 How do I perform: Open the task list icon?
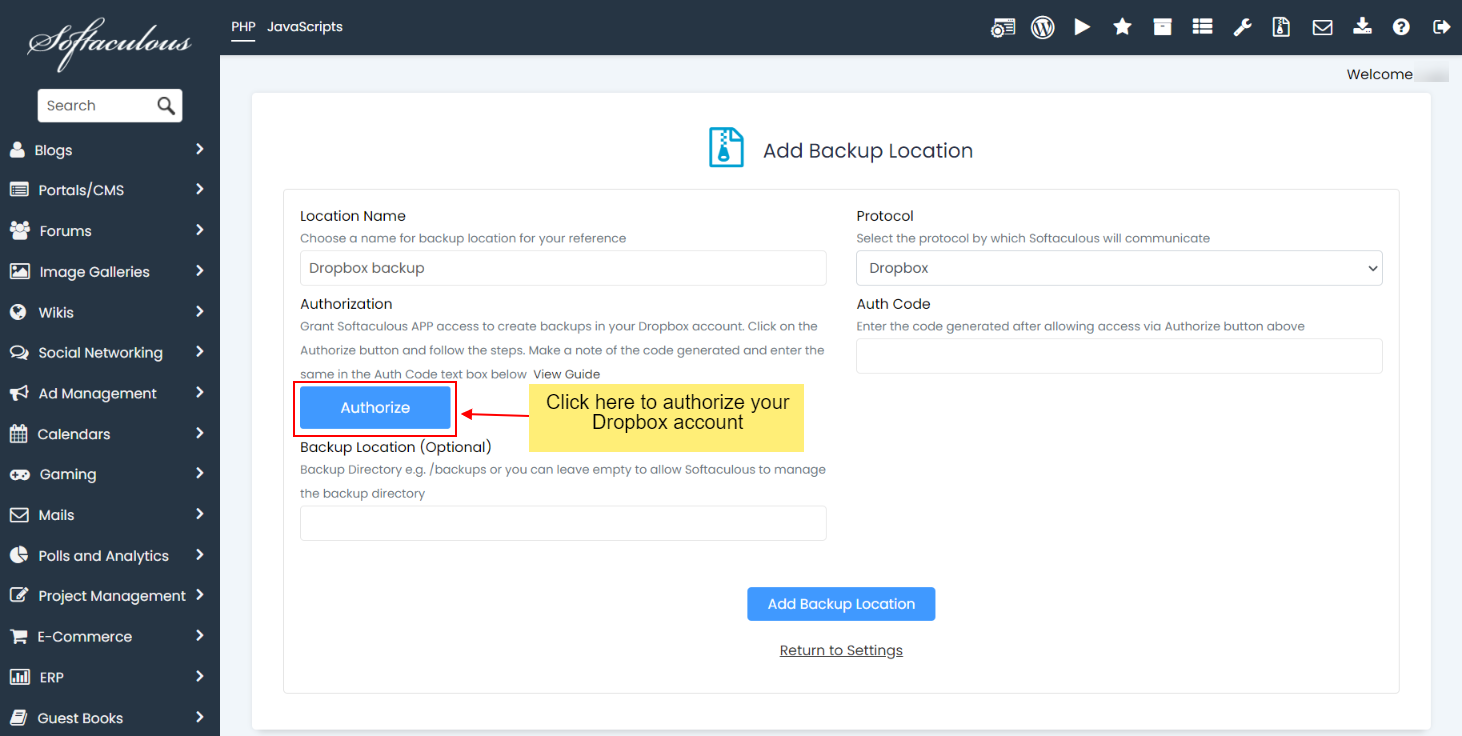point(1202,27)
